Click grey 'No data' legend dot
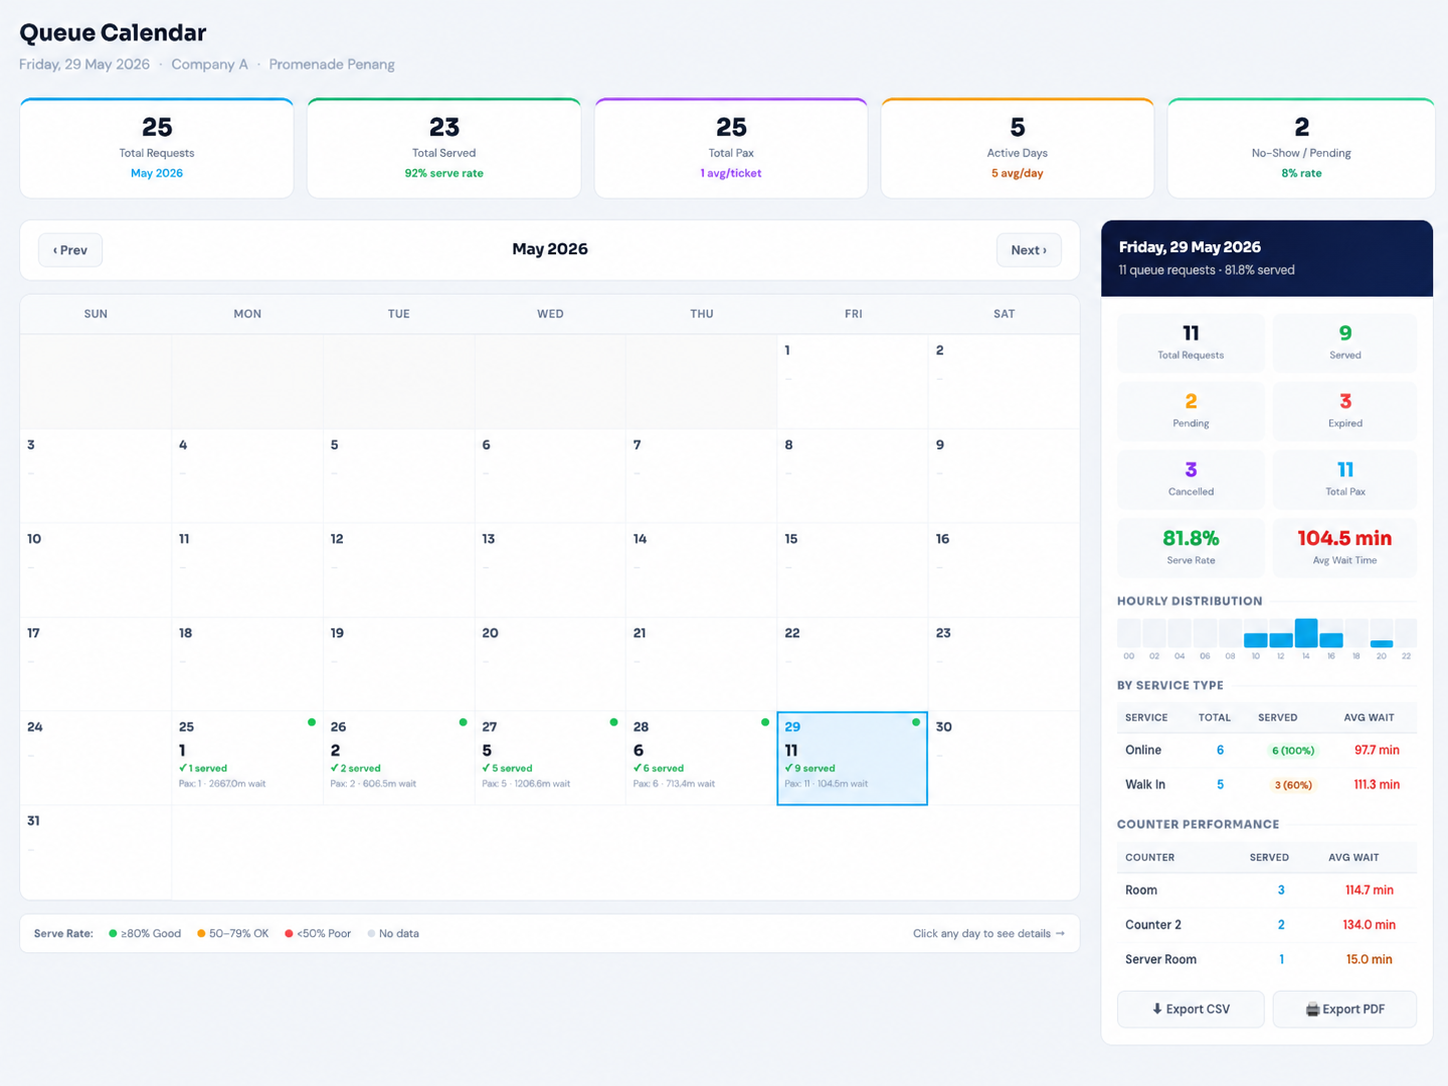 tap(371, 934)
